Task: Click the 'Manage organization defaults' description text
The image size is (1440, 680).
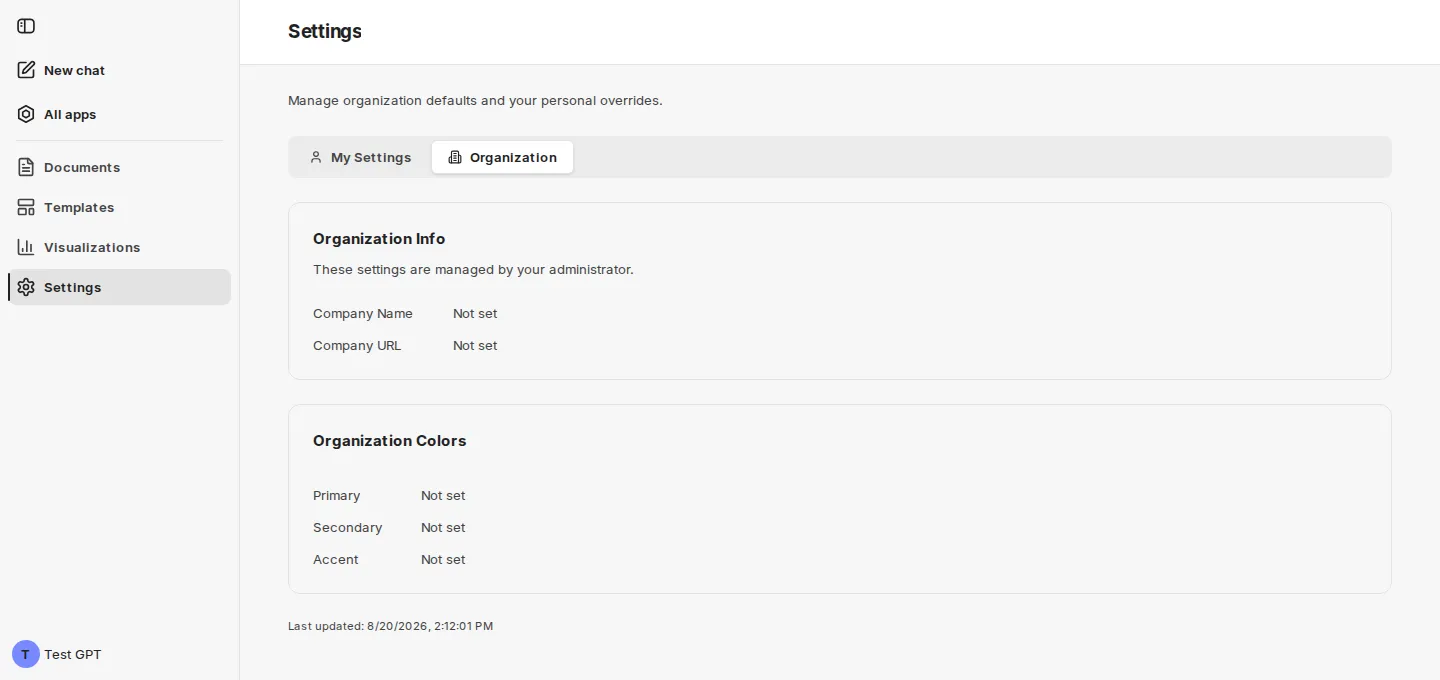Action: tap(475, 100)
